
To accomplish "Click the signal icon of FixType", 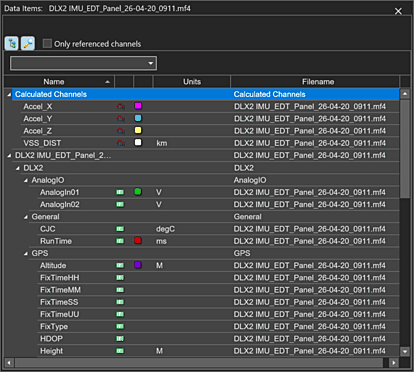I will point(120,326).
